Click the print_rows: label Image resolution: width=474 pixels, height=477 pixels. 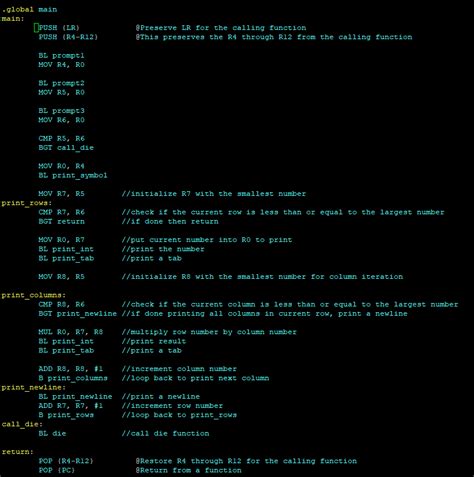point(27,203)
